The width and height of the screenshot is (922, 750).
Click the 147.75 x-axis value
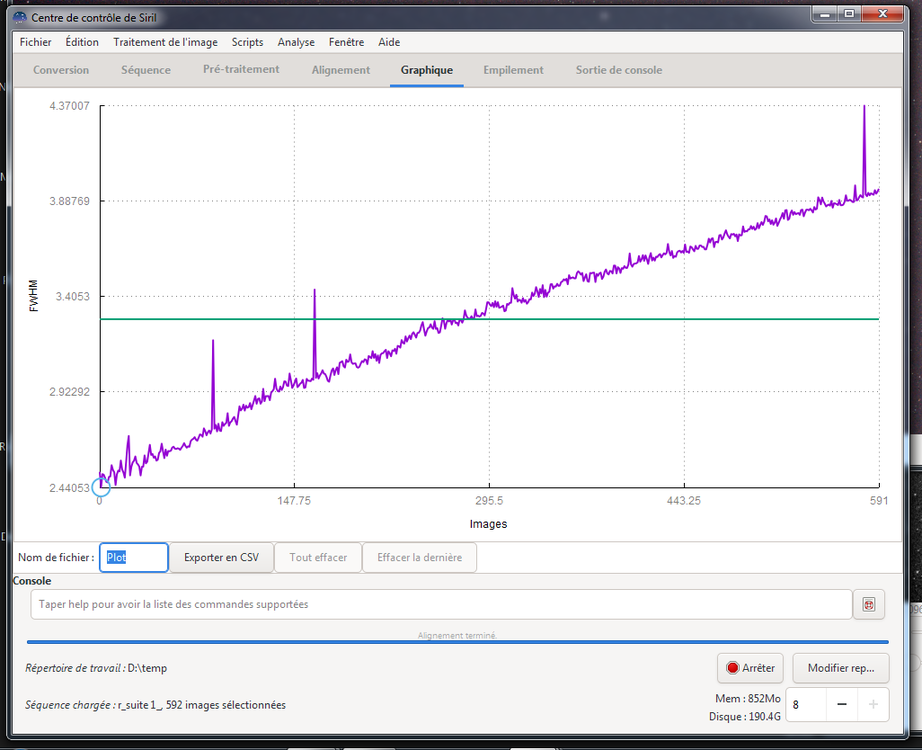point(294,501)
